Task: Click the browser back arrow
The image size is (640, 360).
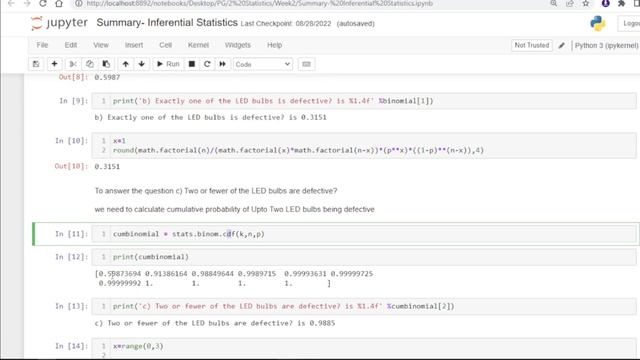Action: coord(11,4)
